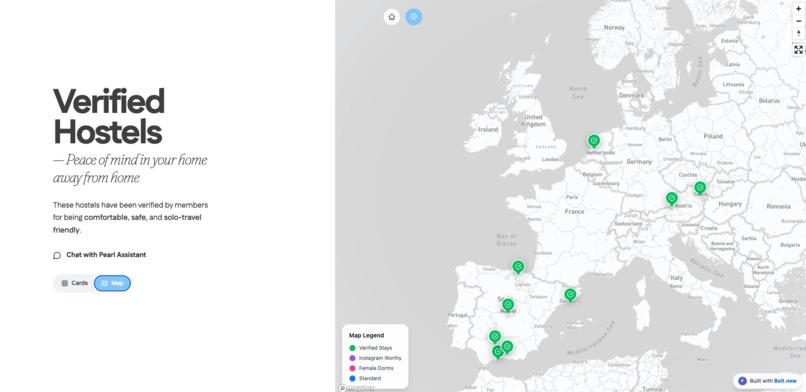Viewport: 806px width, 392px height.
Task: Click the Greece map label
Action: pos(788,301)
